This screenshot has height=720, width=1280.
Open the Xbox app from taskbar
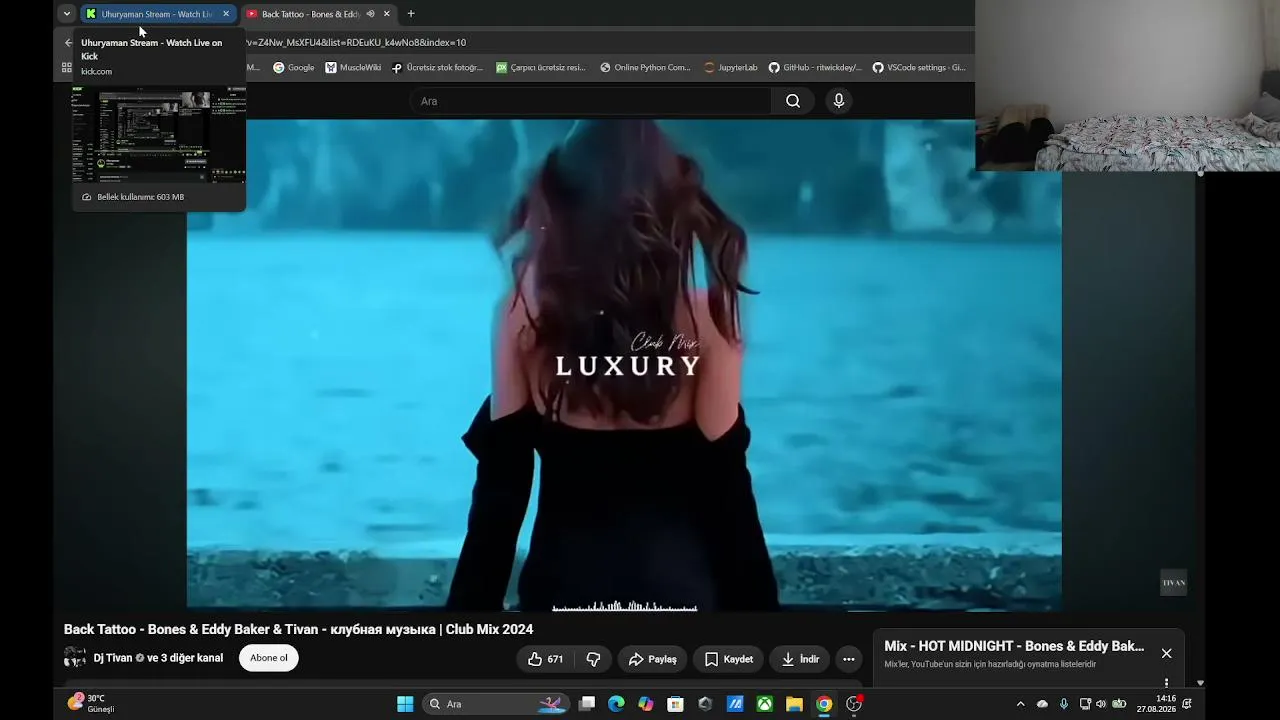764,704
